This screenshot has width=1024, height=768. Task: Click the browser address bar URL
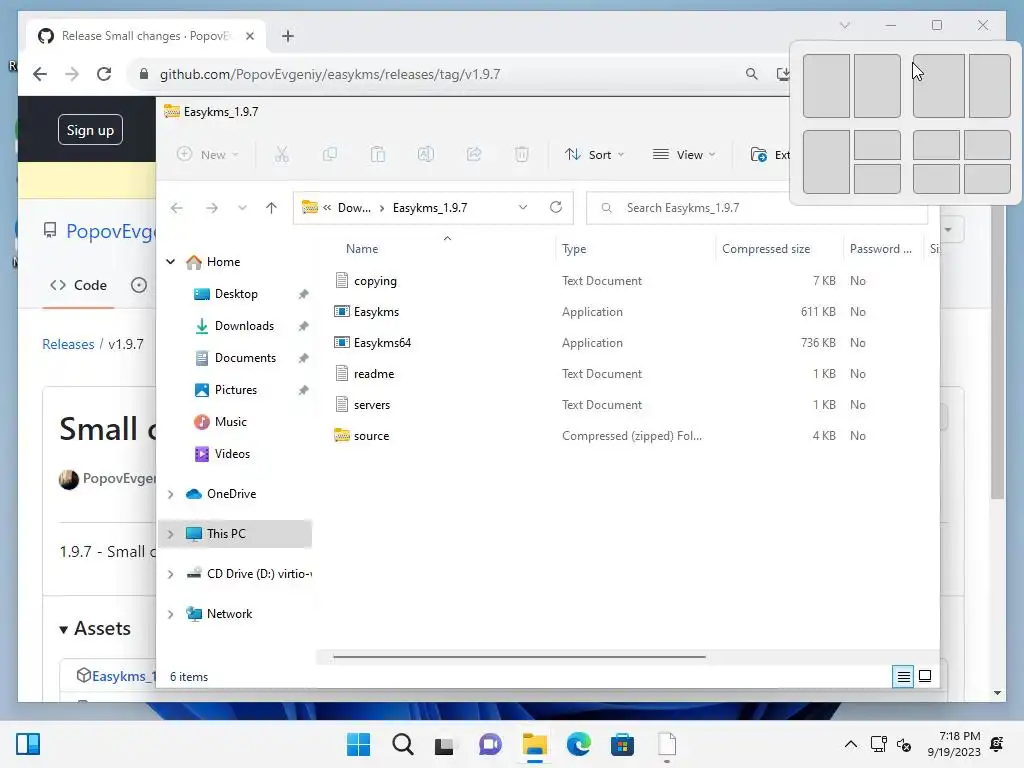330,74
